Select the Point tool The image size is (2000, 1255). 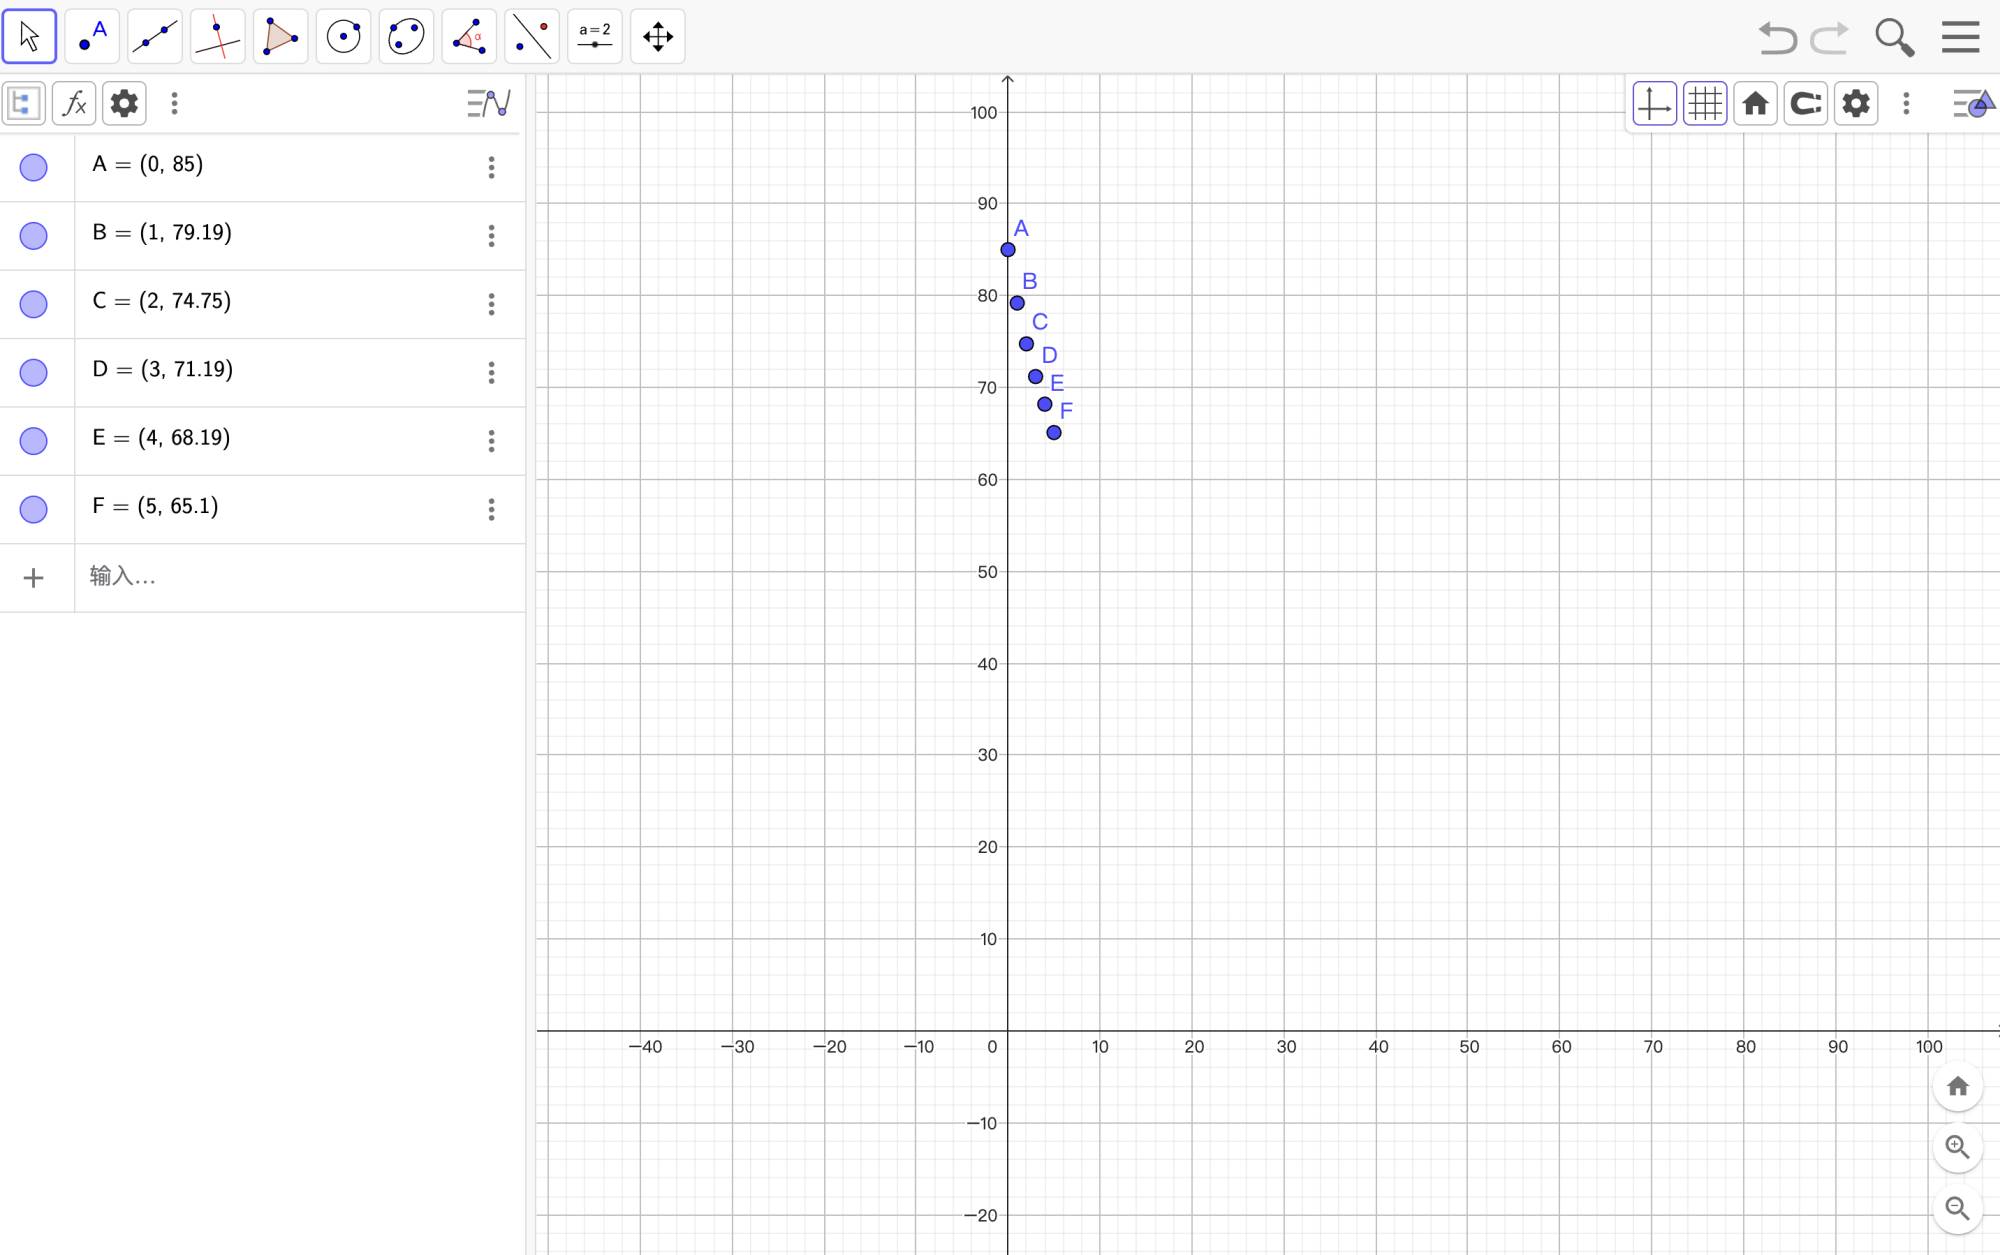pyautogui.click(x=92, y=37)
